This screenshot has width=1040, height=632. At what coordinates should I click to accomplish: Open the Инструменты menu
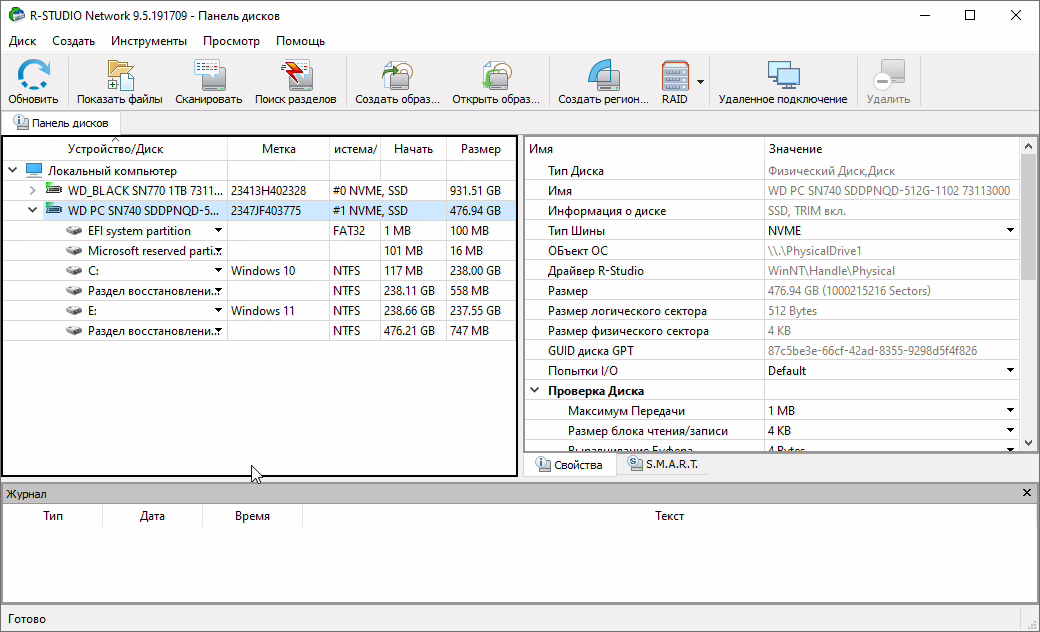coord(149,41)
